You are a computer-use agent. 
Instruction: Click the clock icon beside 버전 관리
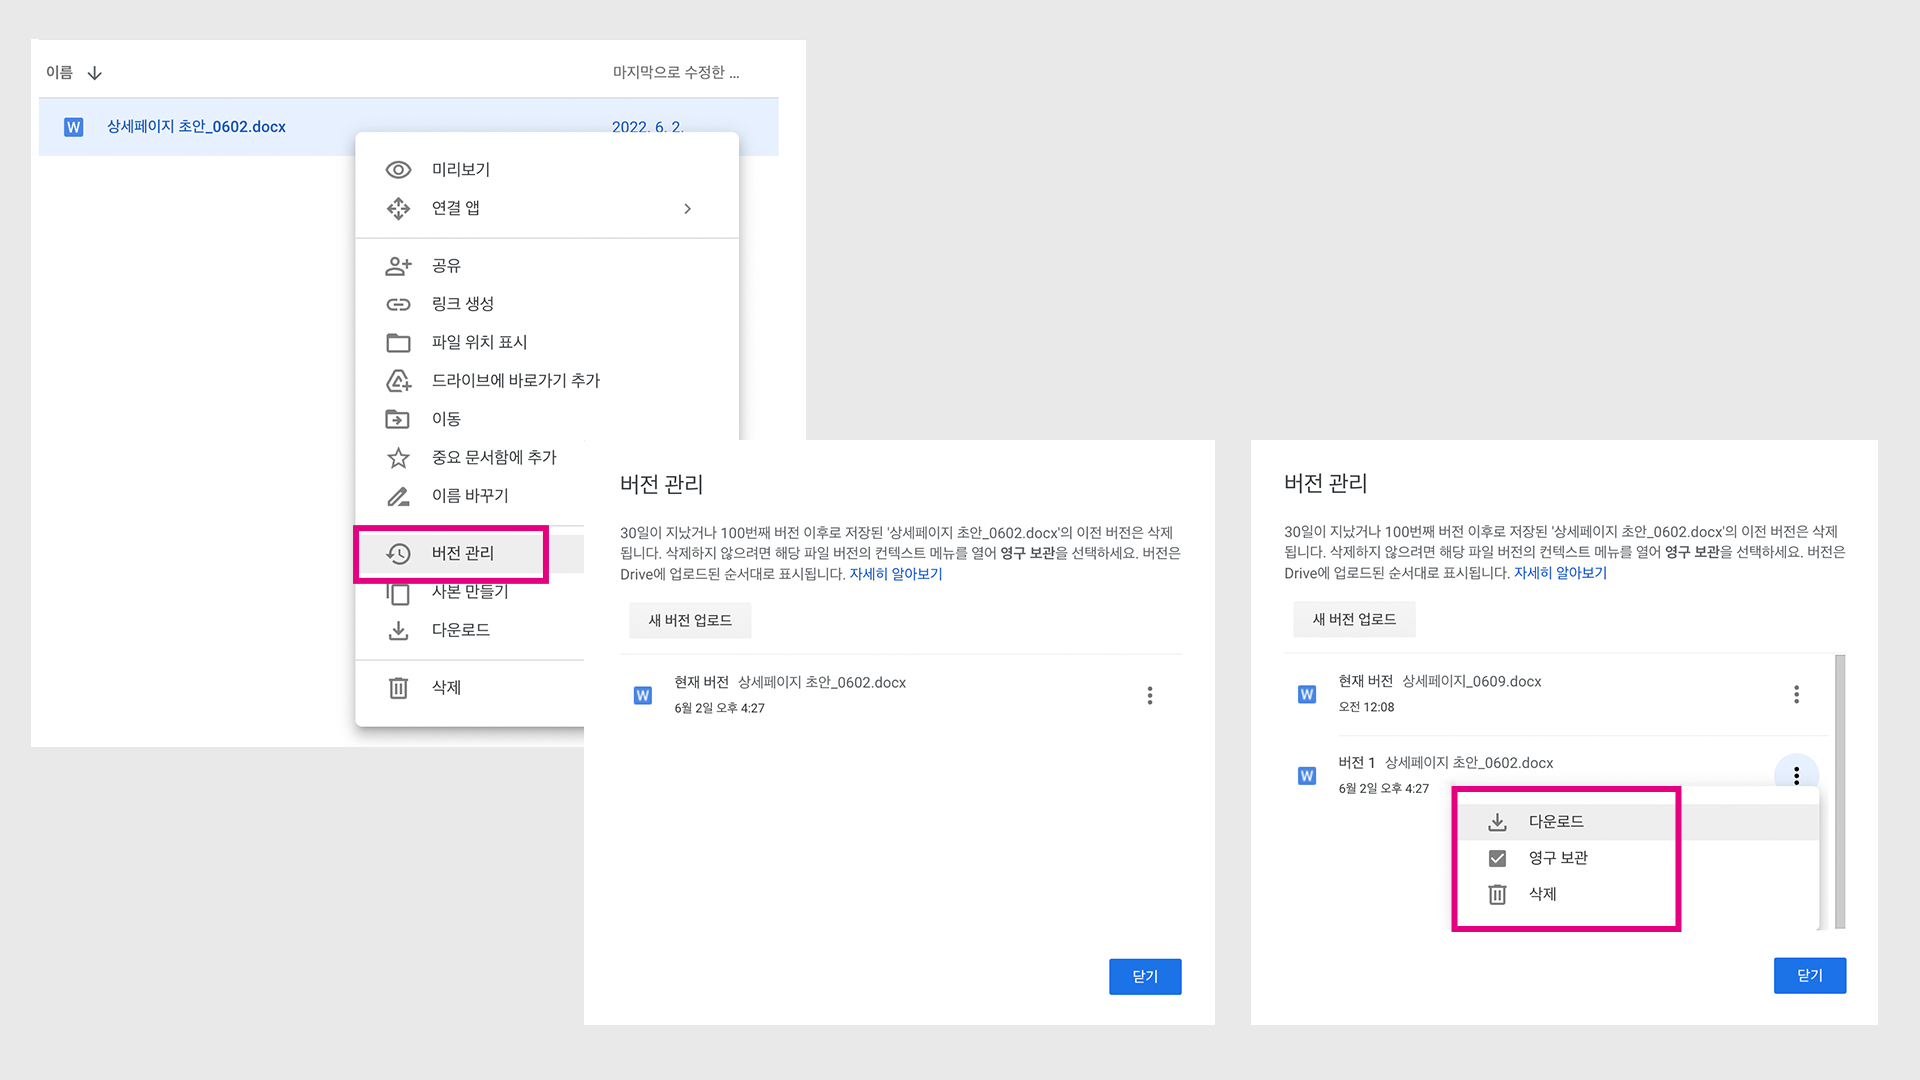tap(399, 553)
